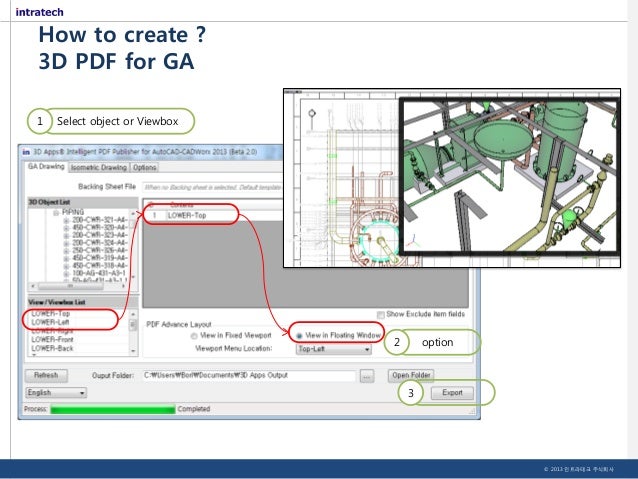The width and height of the screenshot is (638, 479).
Task: Expand the 200-CWR-323-A4 tree item
Action: pyautogui.click(x=66, y=235)
